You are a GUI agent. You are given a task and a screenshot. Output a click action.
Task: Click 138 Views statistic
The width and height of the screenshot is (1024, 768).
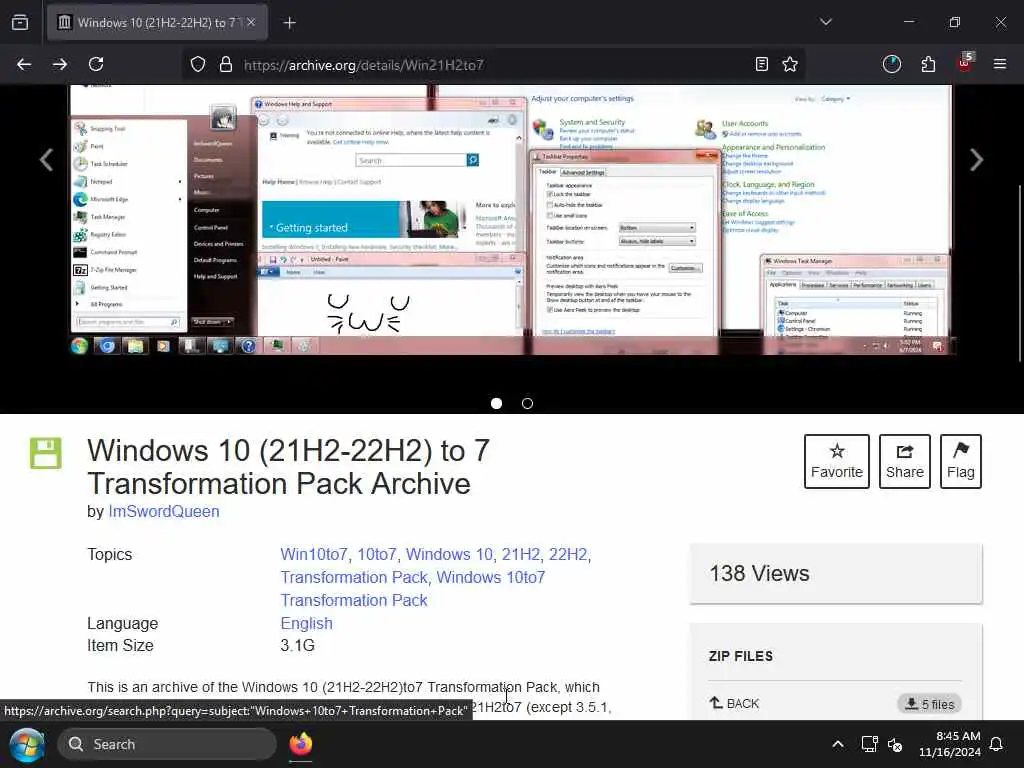760,573
